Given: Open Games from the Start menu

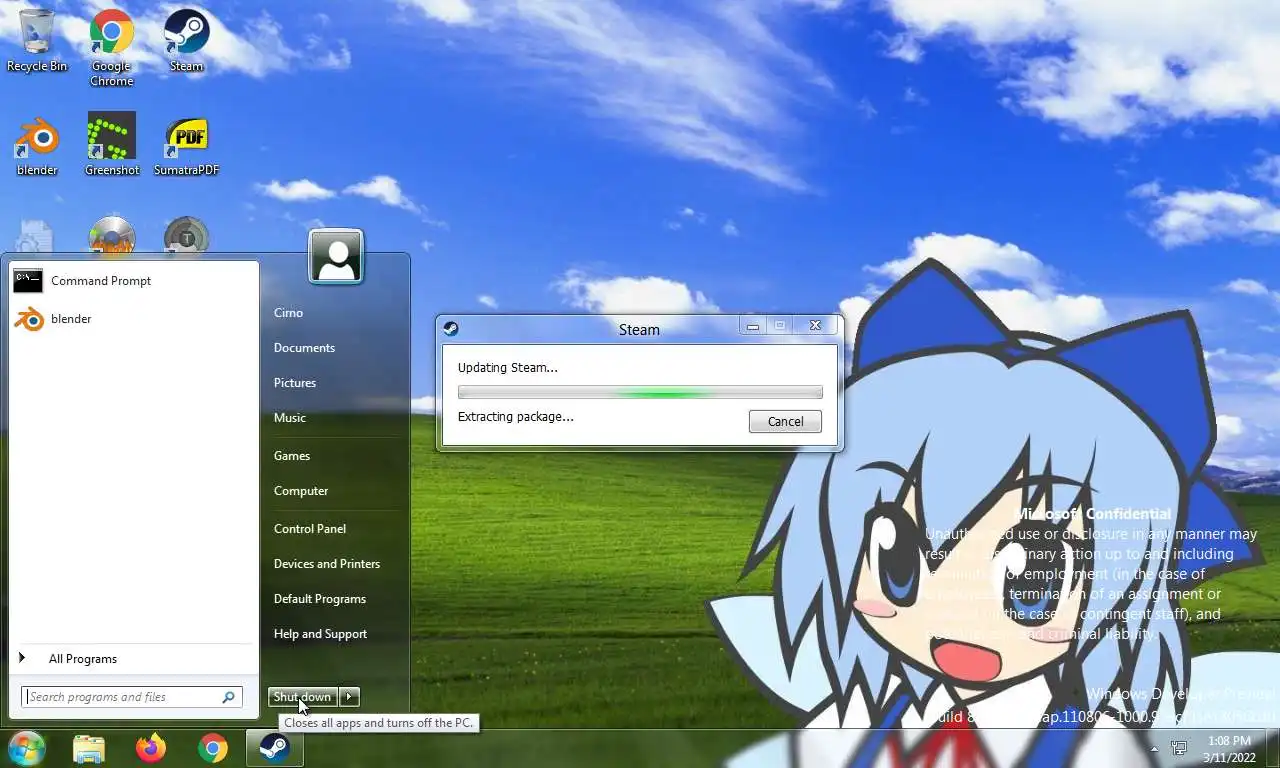Looking at the screenshot, I should pos(292,456).
